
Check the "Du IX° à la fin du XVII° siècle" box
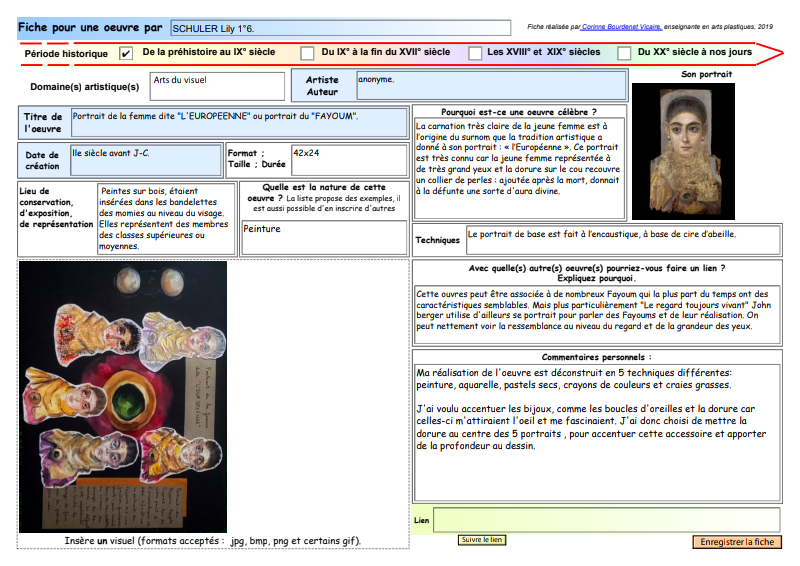(304, 53)
